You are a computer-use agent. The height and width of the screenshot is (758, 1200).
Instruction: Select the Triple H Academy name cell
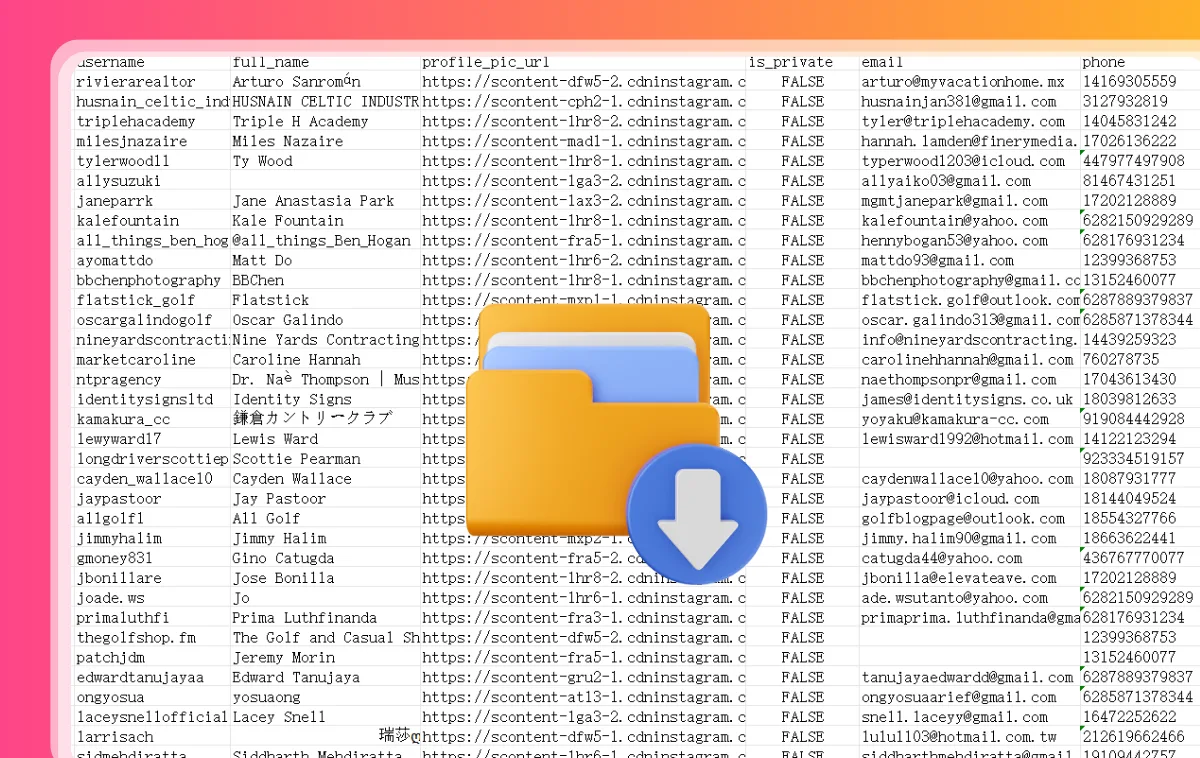tap(300, 121)
